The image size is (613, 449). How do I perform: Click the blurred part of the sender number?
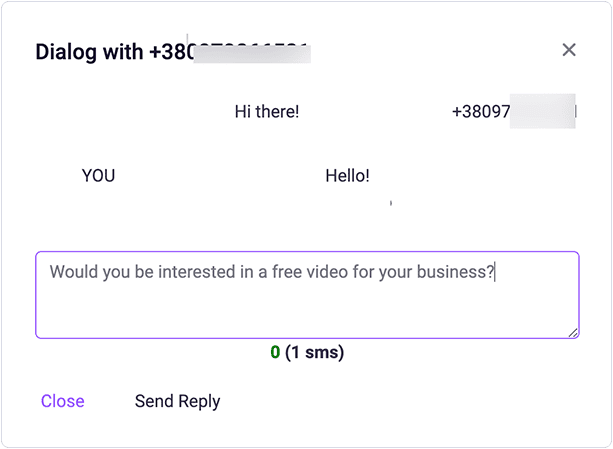click(x=543, y=112)
